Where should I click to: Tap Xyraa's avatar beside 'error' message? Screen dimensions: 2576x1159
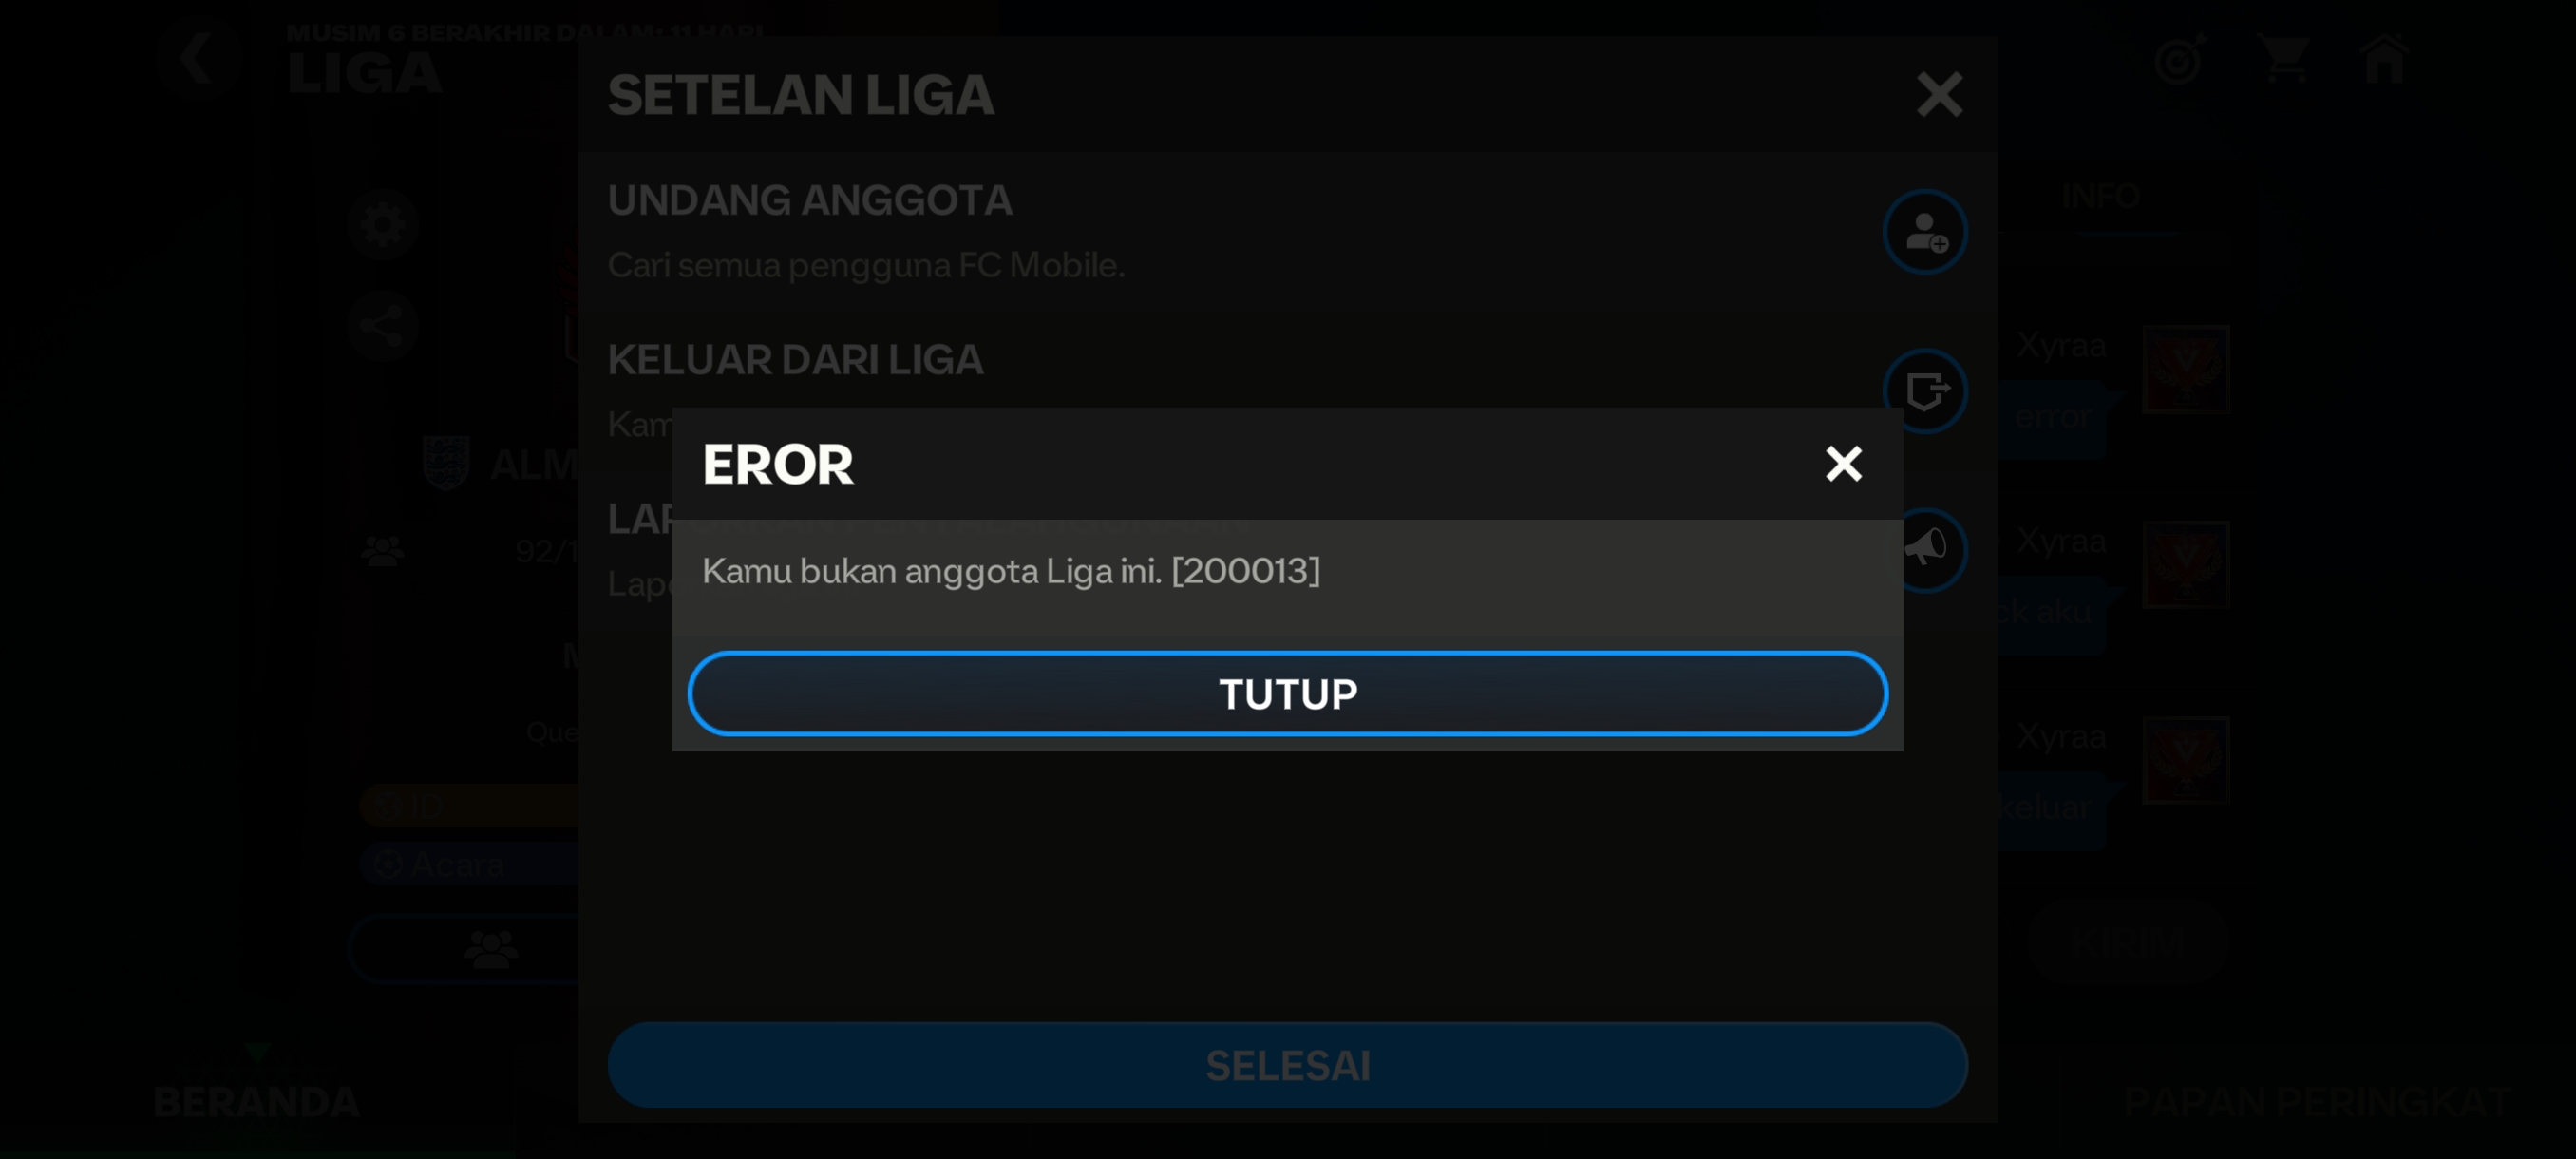click(x=2185, y=369)
